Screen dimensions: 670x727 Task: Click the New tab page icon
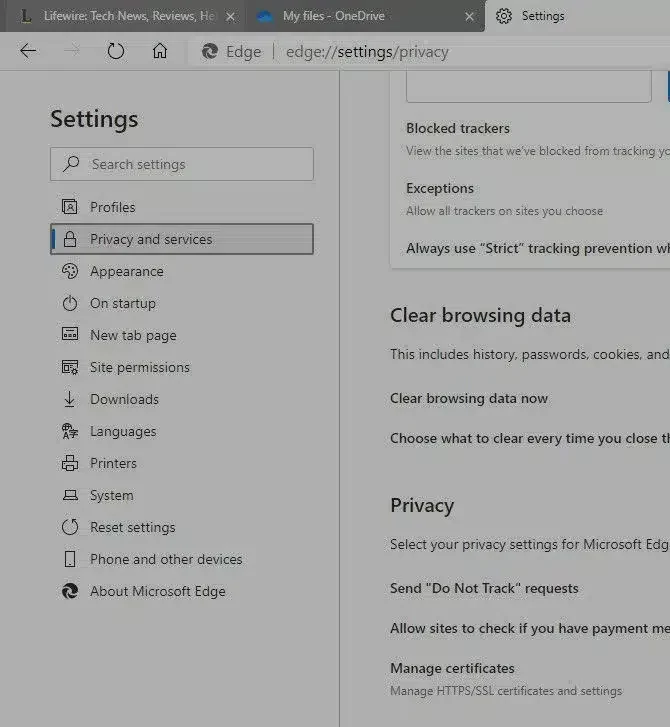pyautogui.click(x=70, y=334)
